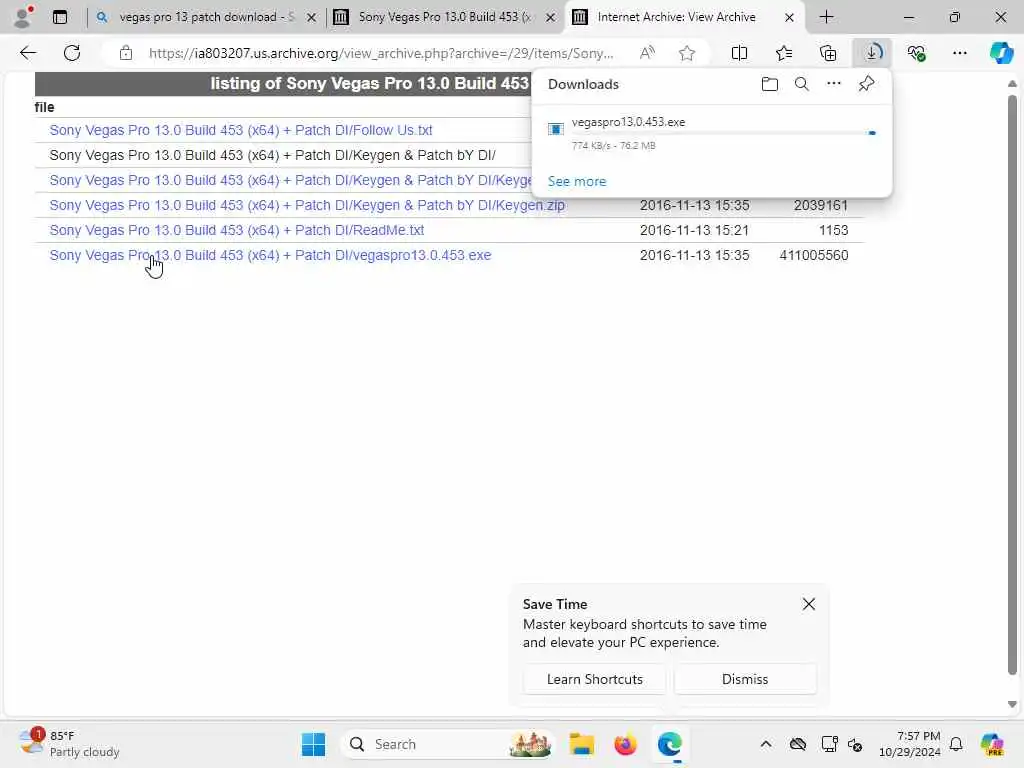
Task: Open the clock showing 7:57 PM
Action: point(910,744)
